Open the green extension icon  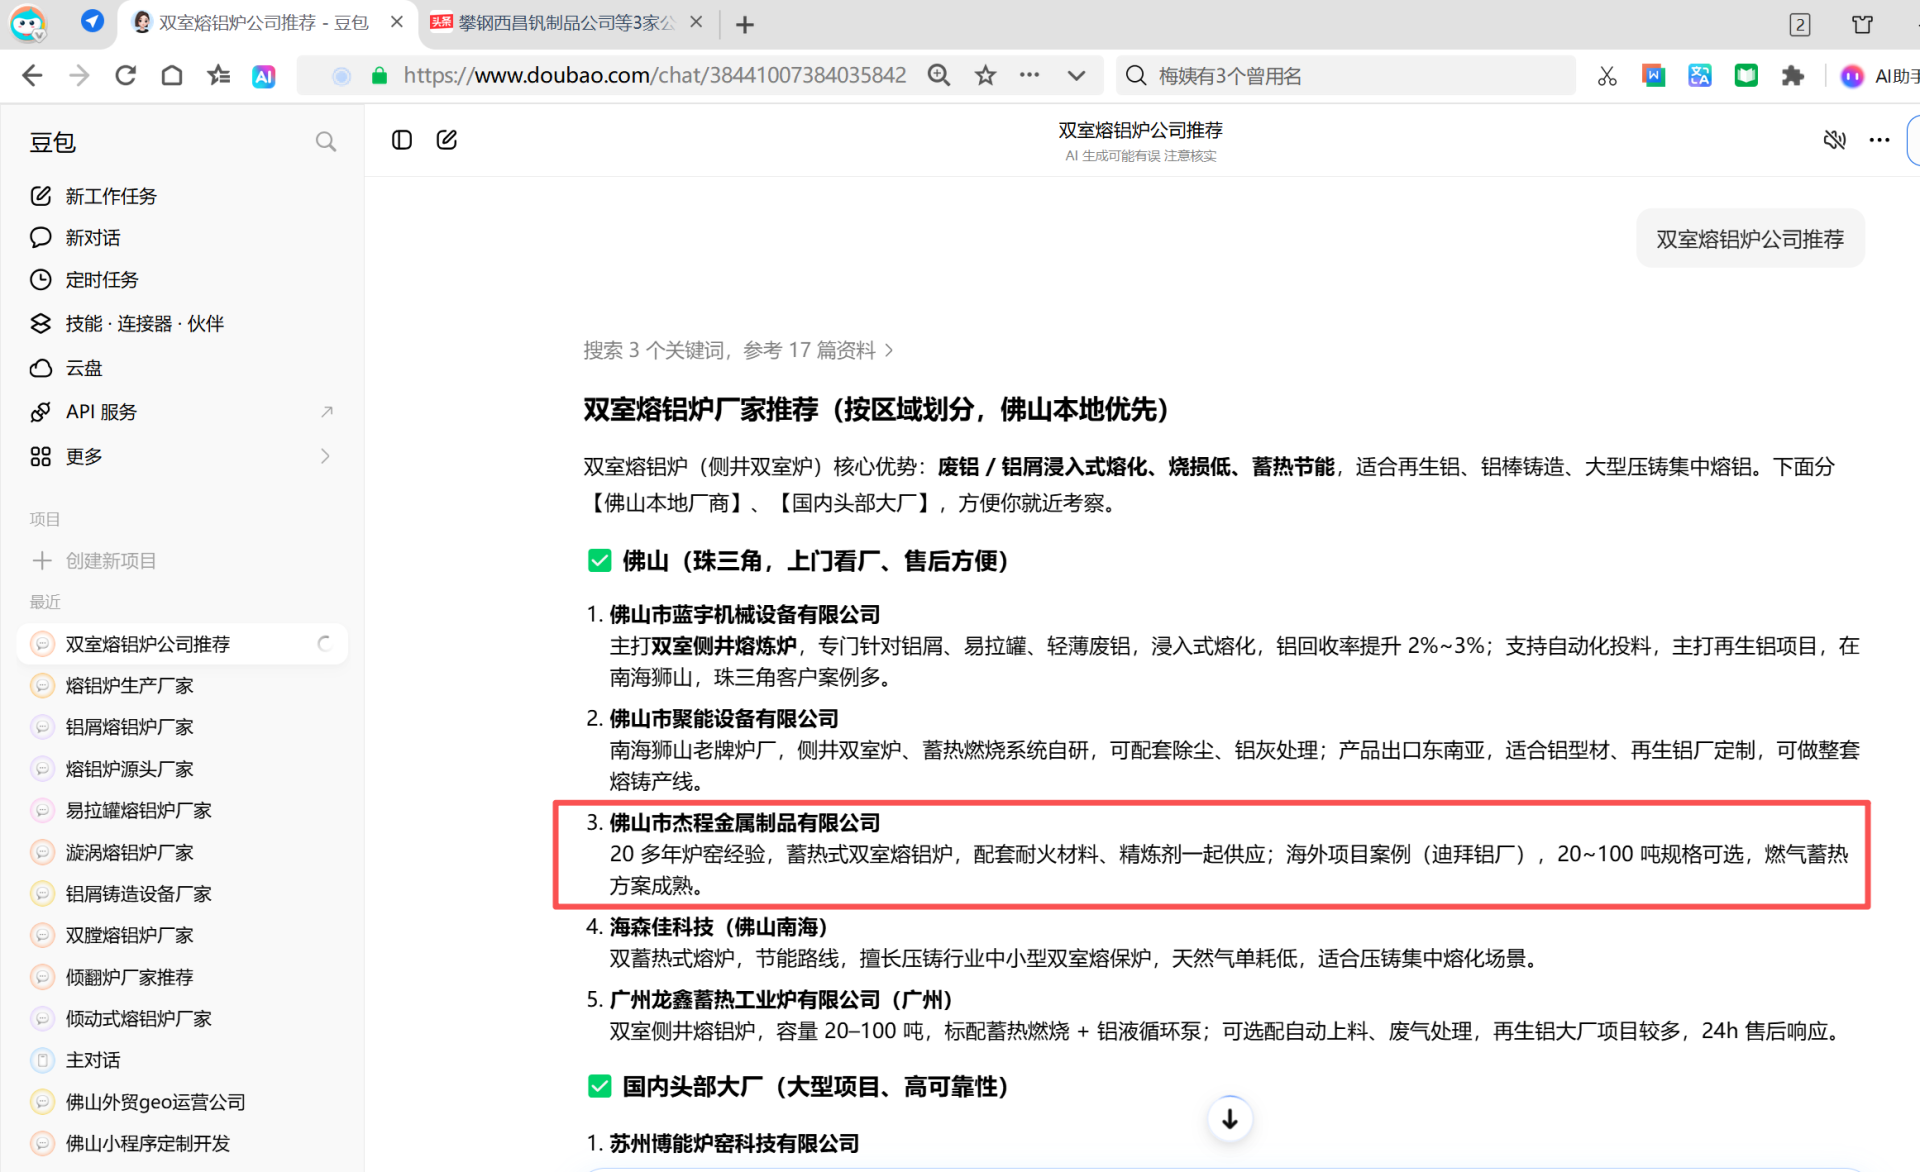(1746, 76)
